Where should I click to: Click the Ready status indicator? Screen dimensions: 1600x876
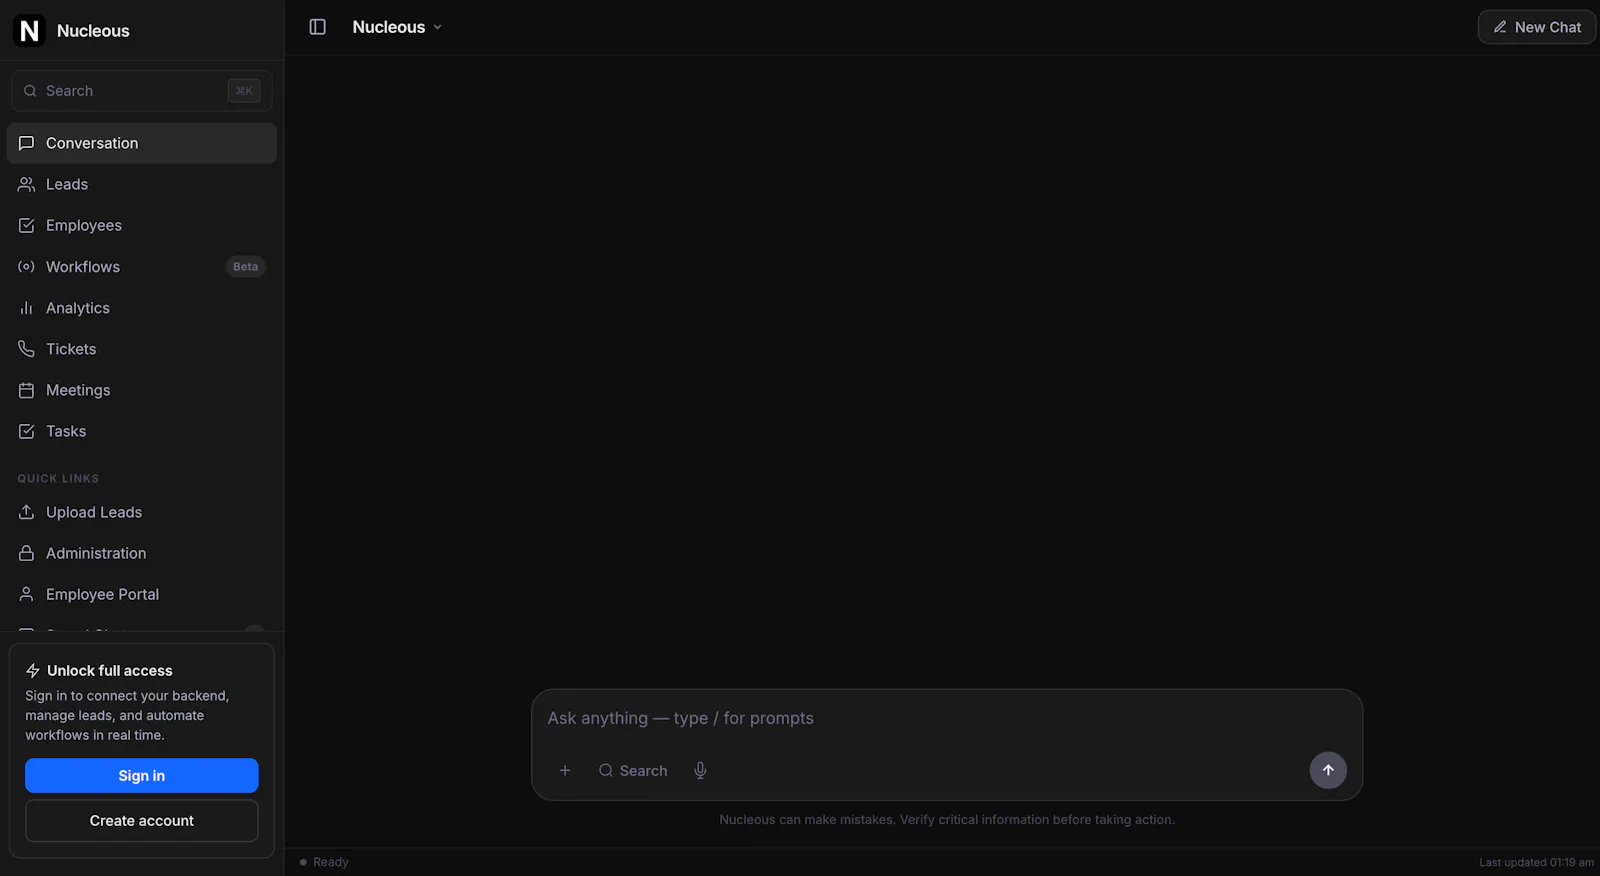pos(325,862)
